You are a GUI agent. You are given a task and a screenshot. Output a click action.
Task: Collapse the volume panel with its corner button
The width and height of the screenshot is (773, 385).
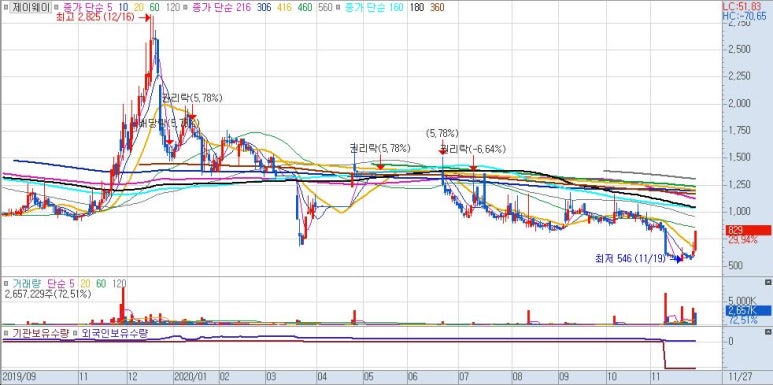pyautogui.click(x=768, y=282)
